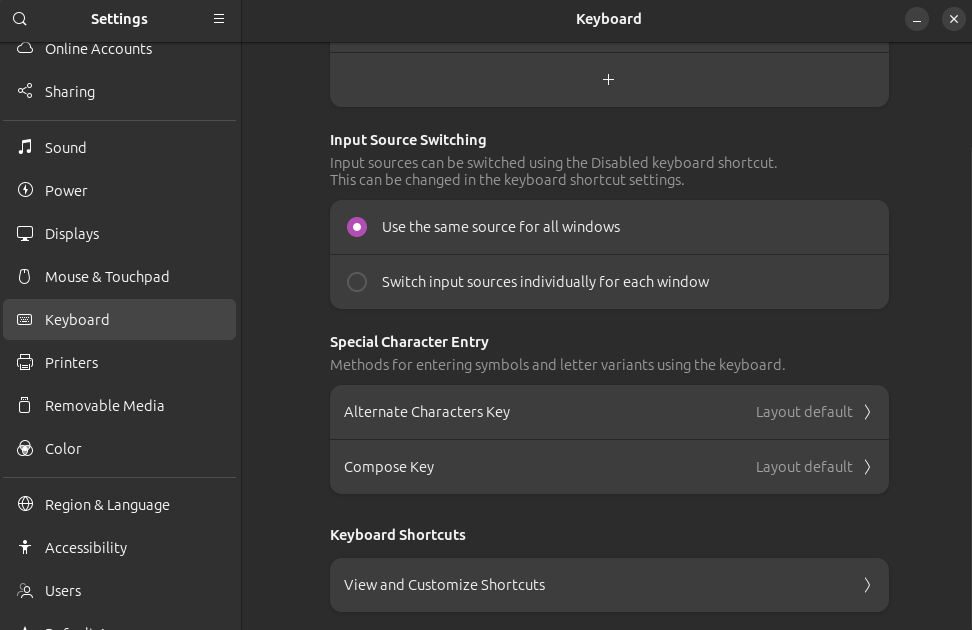Image resolution: width=972 pixels, height=630 pixels.
Task: Click the Printers icon in sidebar
Action: click(x=25, y=363)
